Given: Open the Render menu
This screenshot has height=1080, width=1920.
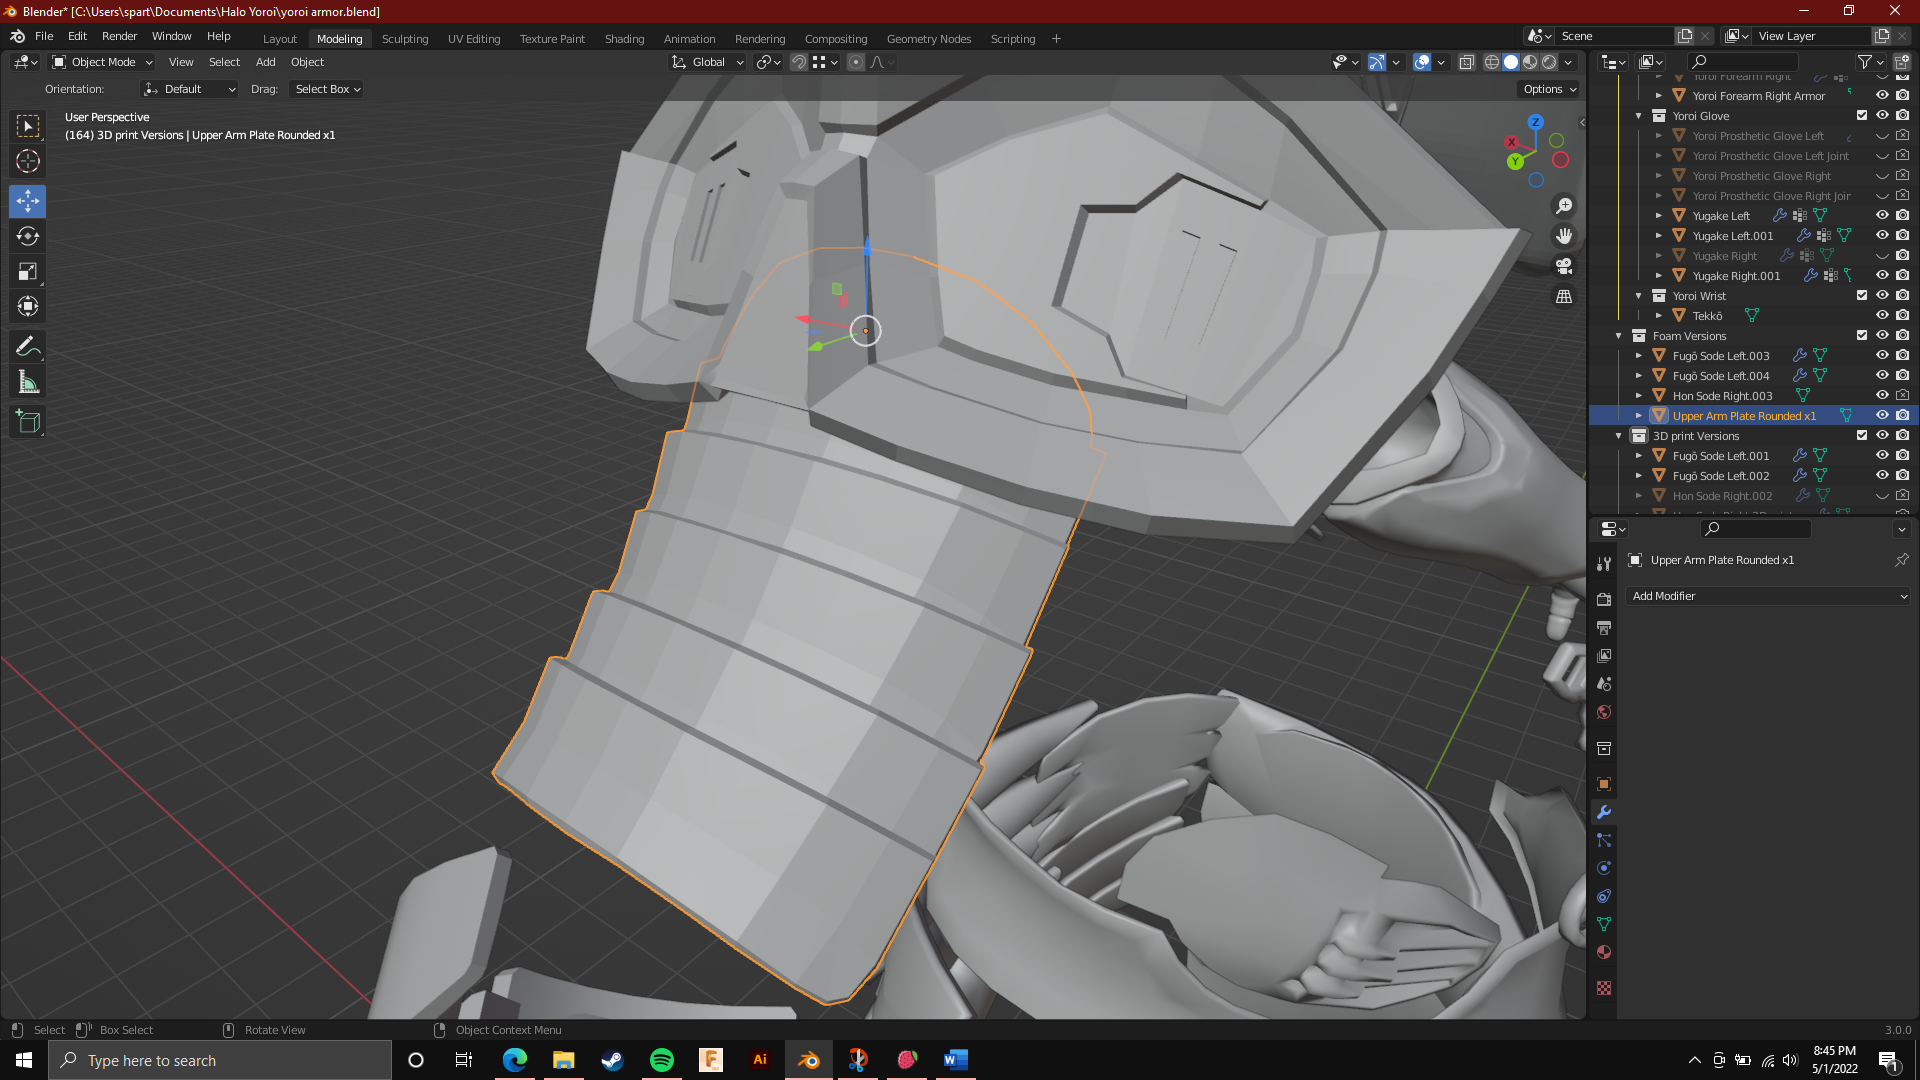Looking at the screenshot, I should [x=119, y=36].
